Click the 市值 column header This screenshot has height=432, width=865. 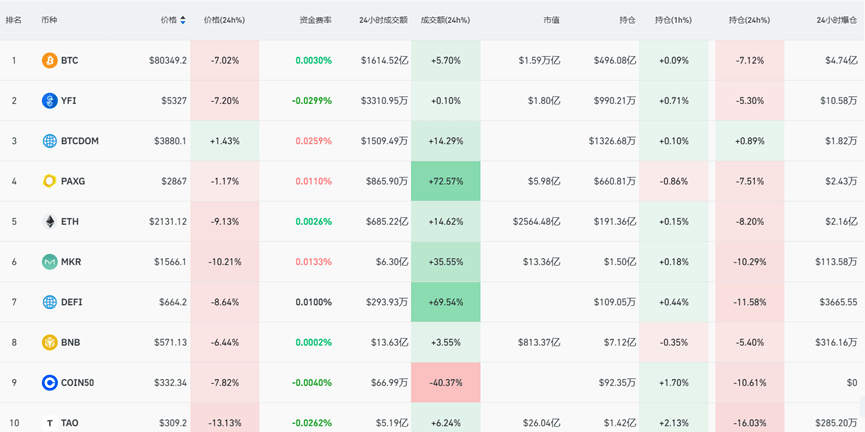coord(551,20)
